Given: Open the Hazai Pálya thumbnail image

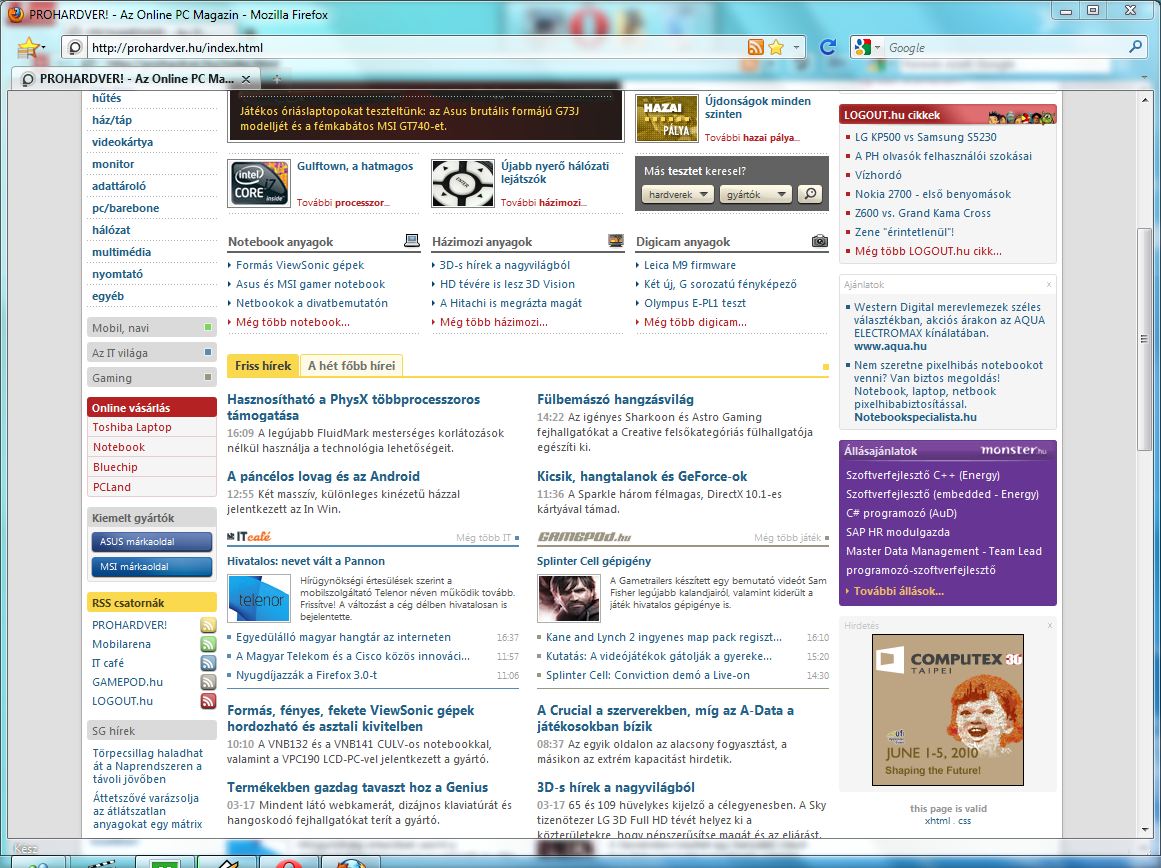Looking at the screenshot, I should point(667,118).
